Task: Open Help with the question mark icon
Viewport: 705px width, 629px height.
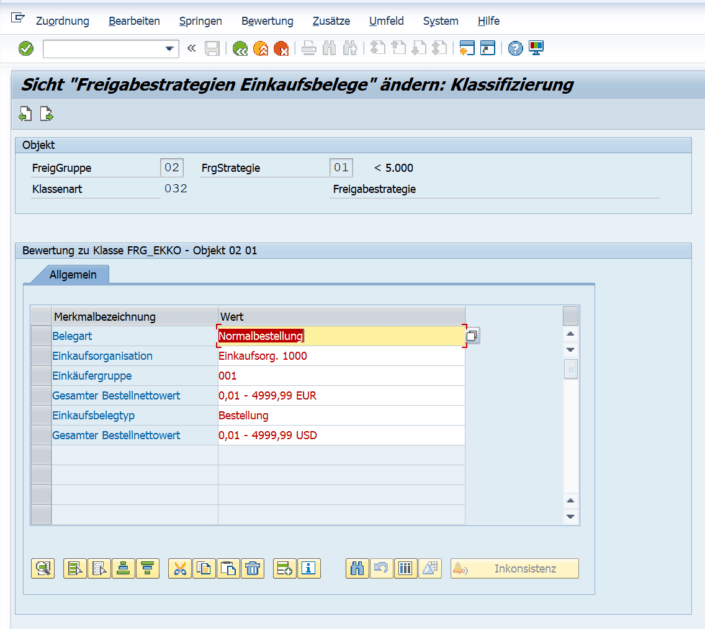Action: click(x=515, y=48)
